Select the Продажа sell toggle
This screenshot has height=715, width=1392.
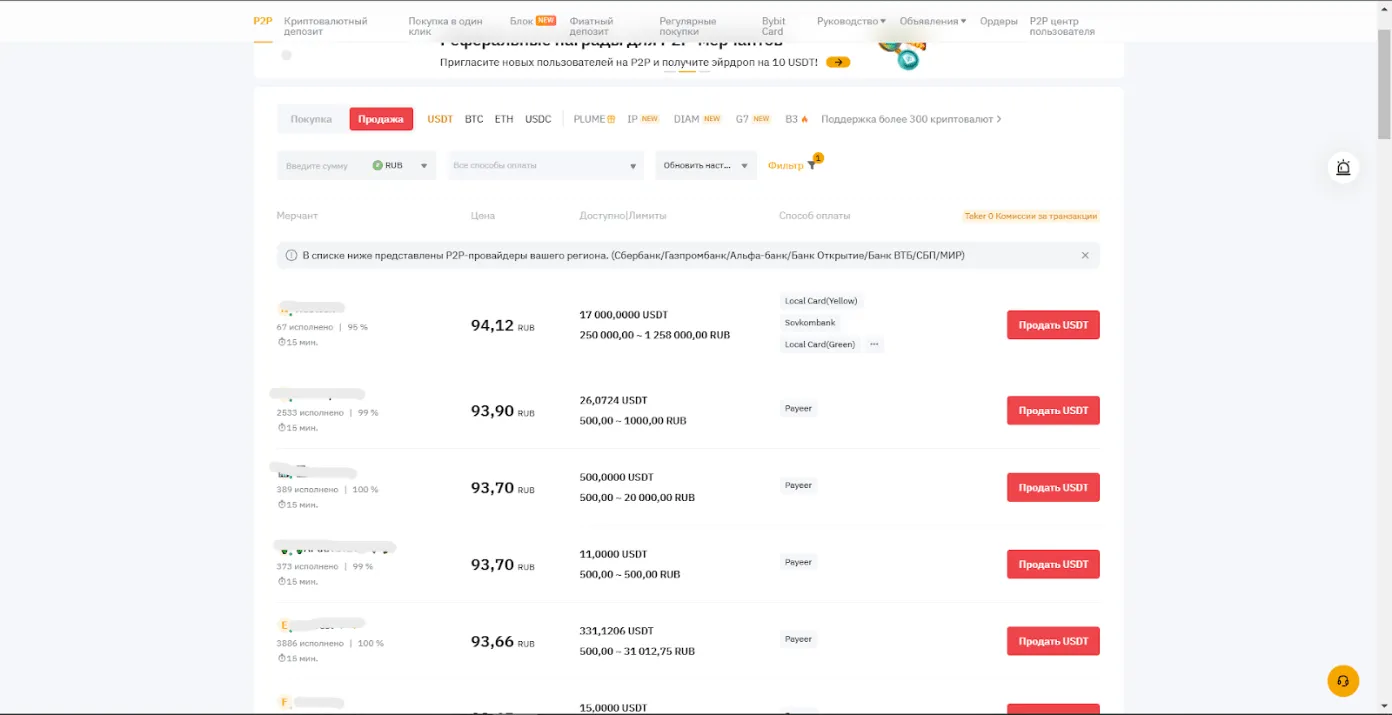pos(381,119)
